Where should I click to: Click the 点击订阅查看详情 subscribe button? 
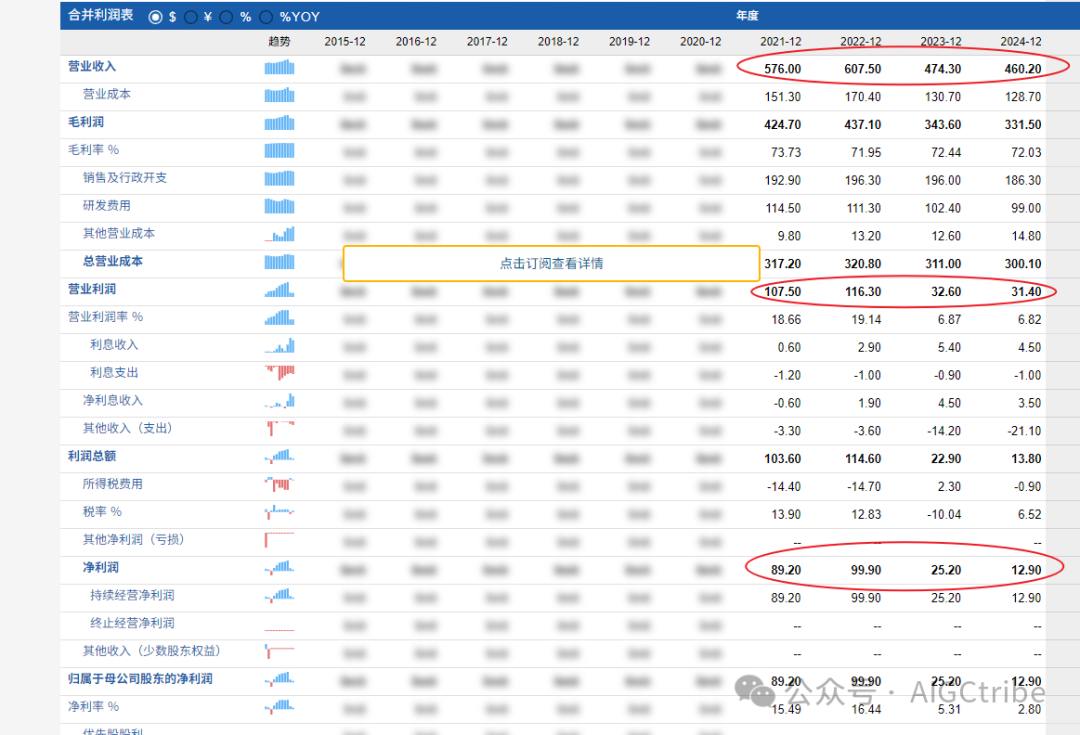pyautogui.click(x=551, y=263)
